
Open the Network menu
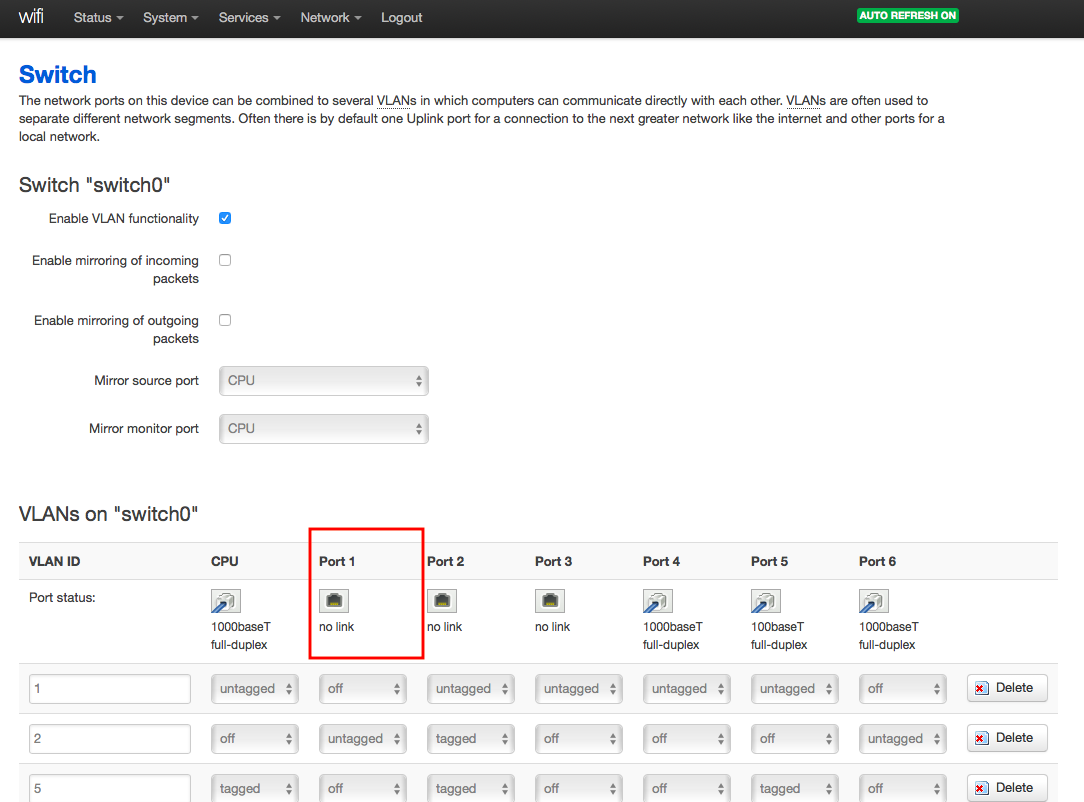[330, 18]
